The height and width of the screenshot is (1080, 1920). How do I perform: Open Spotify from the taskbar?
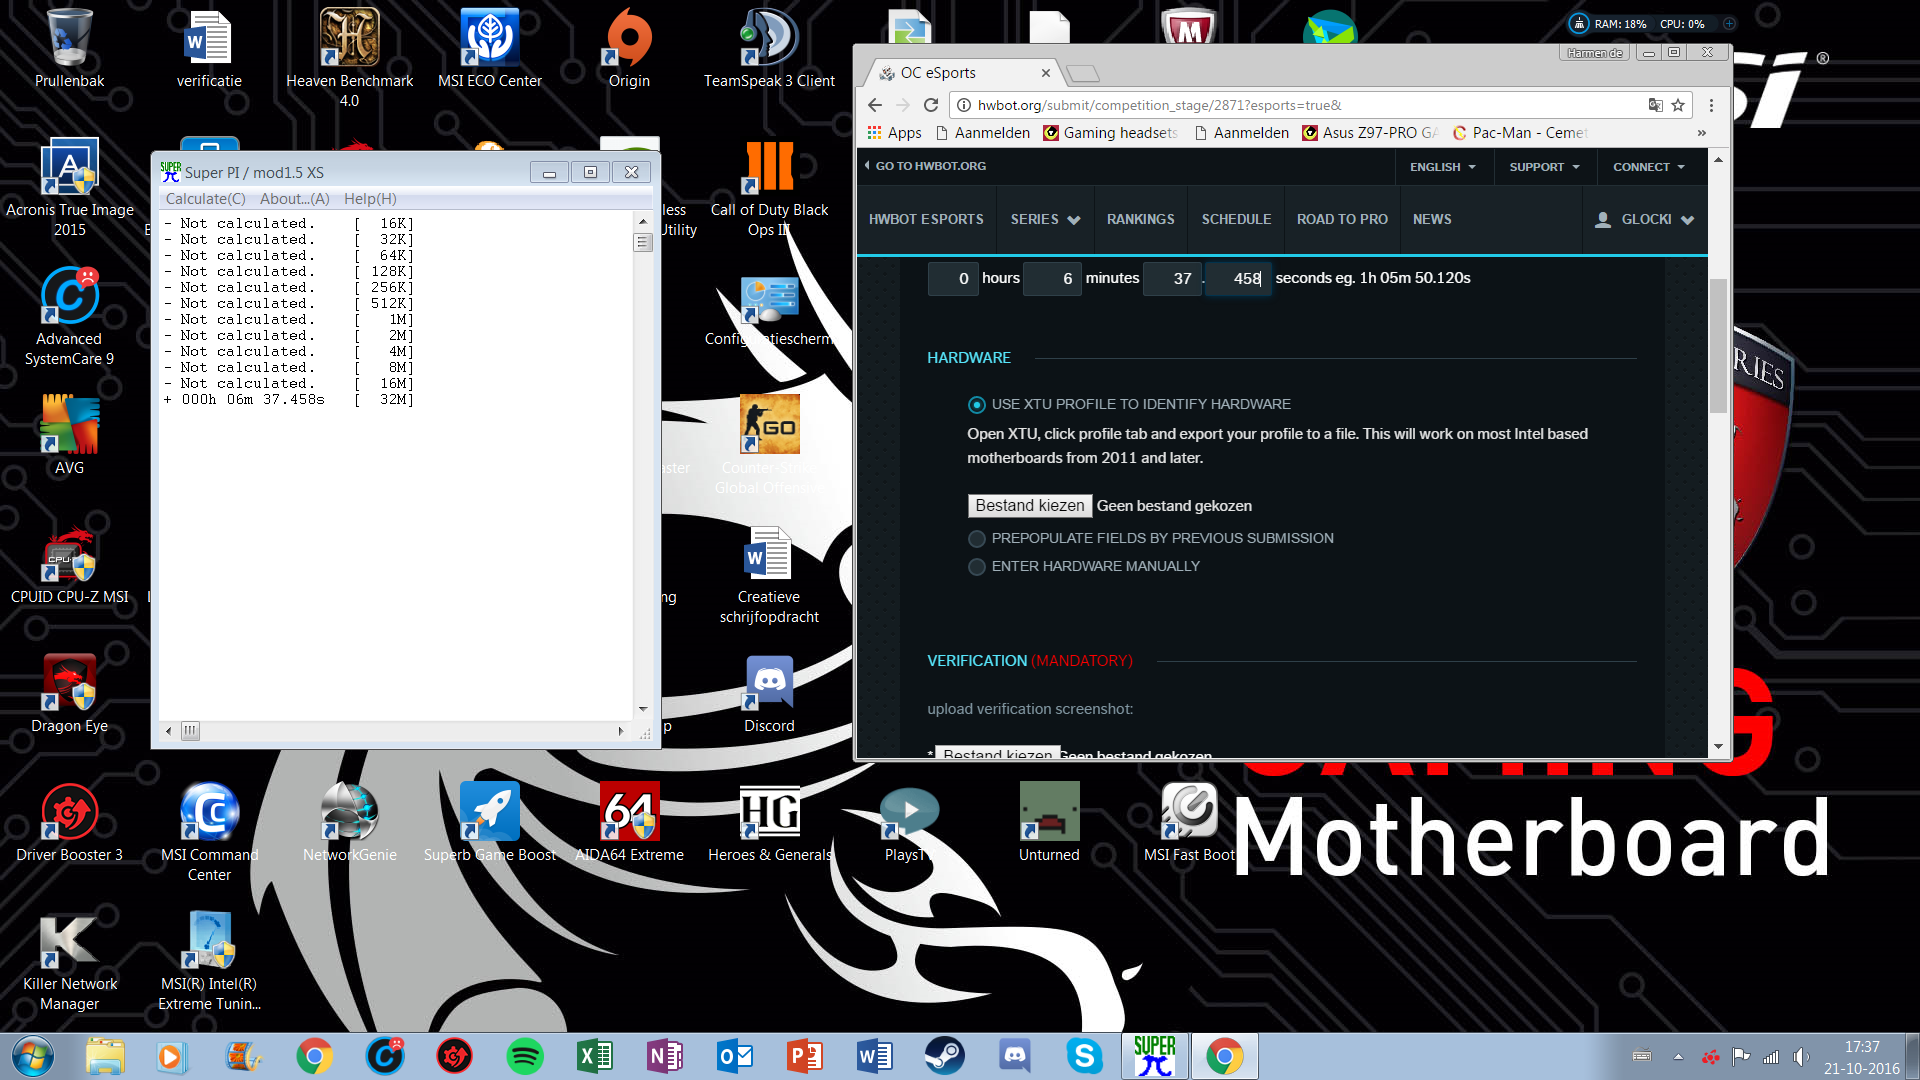[x=525, y=1056]
